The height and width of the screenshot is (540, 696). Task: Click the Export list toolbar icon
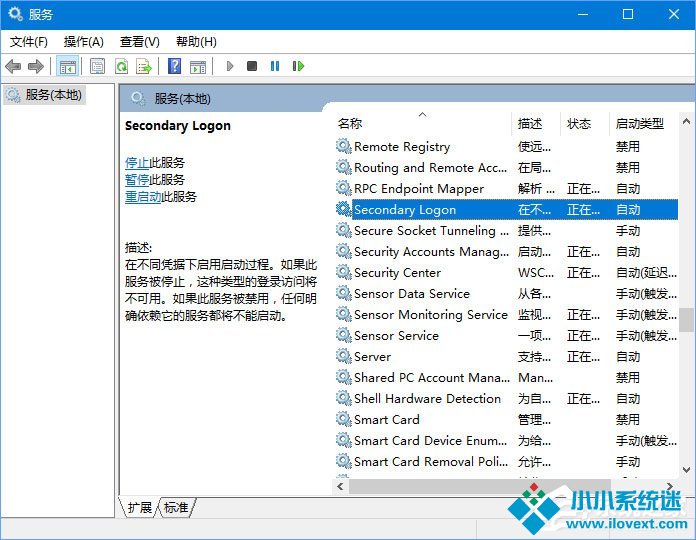[144, 67]
